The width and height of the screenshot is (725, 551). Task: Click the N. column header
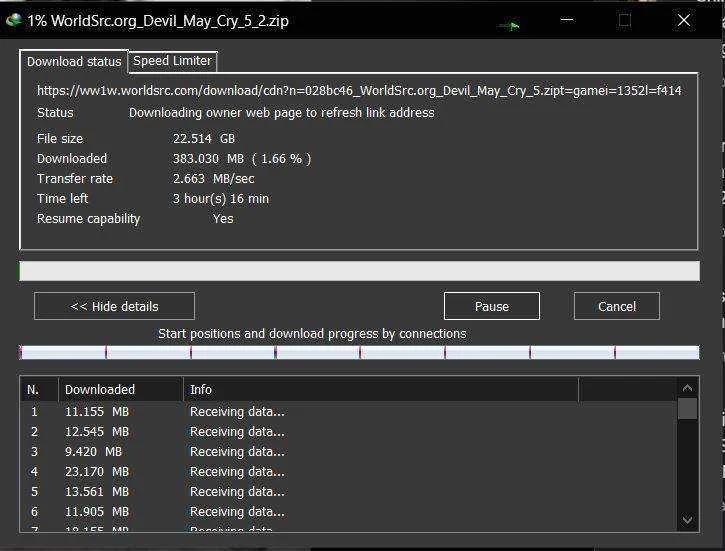coord(39,390)
